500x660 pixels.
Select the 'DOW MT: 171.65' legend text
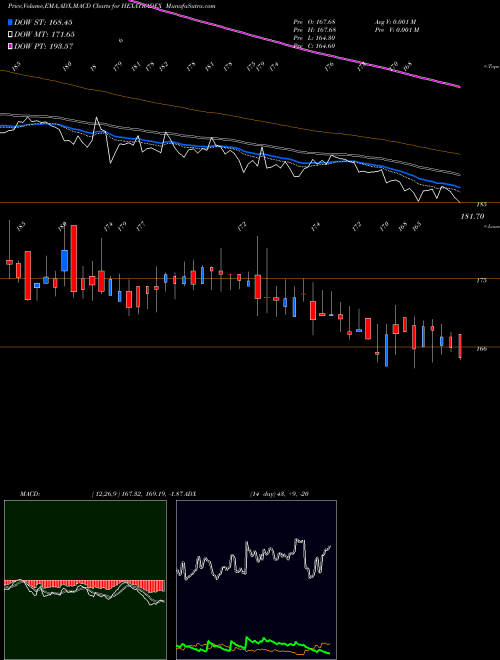point(45,34)
